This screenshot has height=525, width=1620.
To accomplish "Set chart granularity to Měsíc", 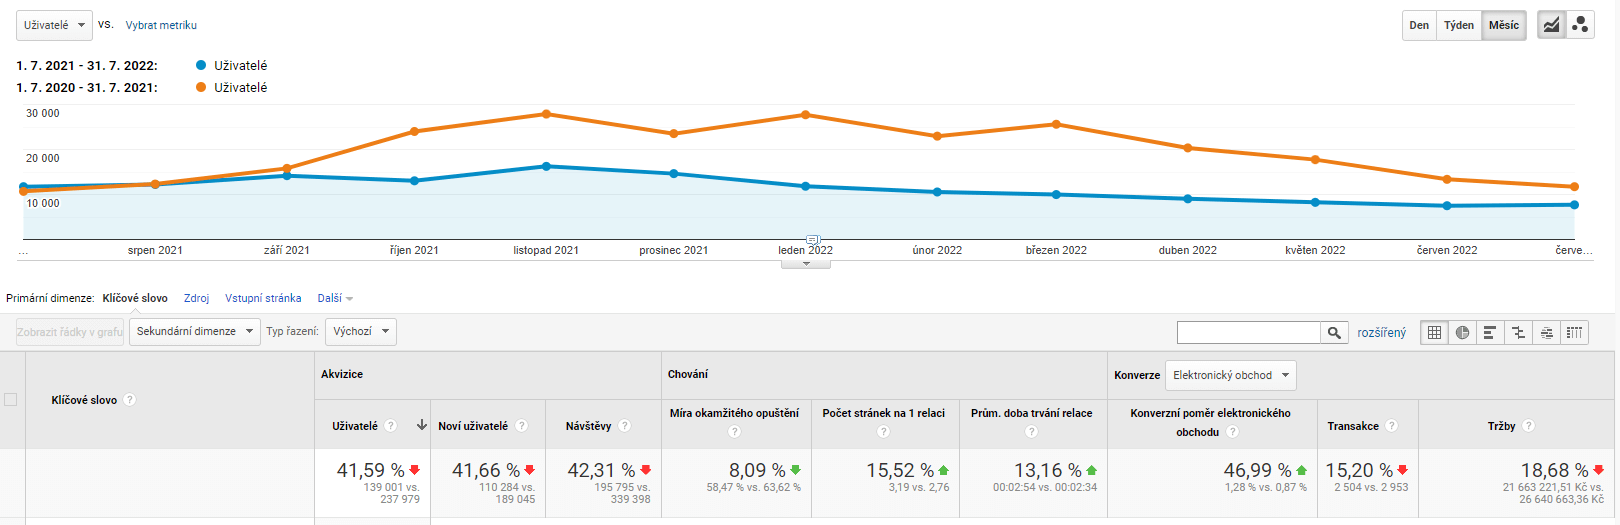I will tap(1504, 25).
